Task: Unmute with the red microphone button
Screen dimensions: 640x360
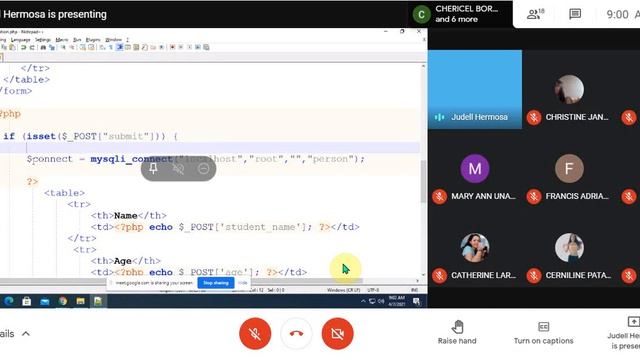Action: 255,334
